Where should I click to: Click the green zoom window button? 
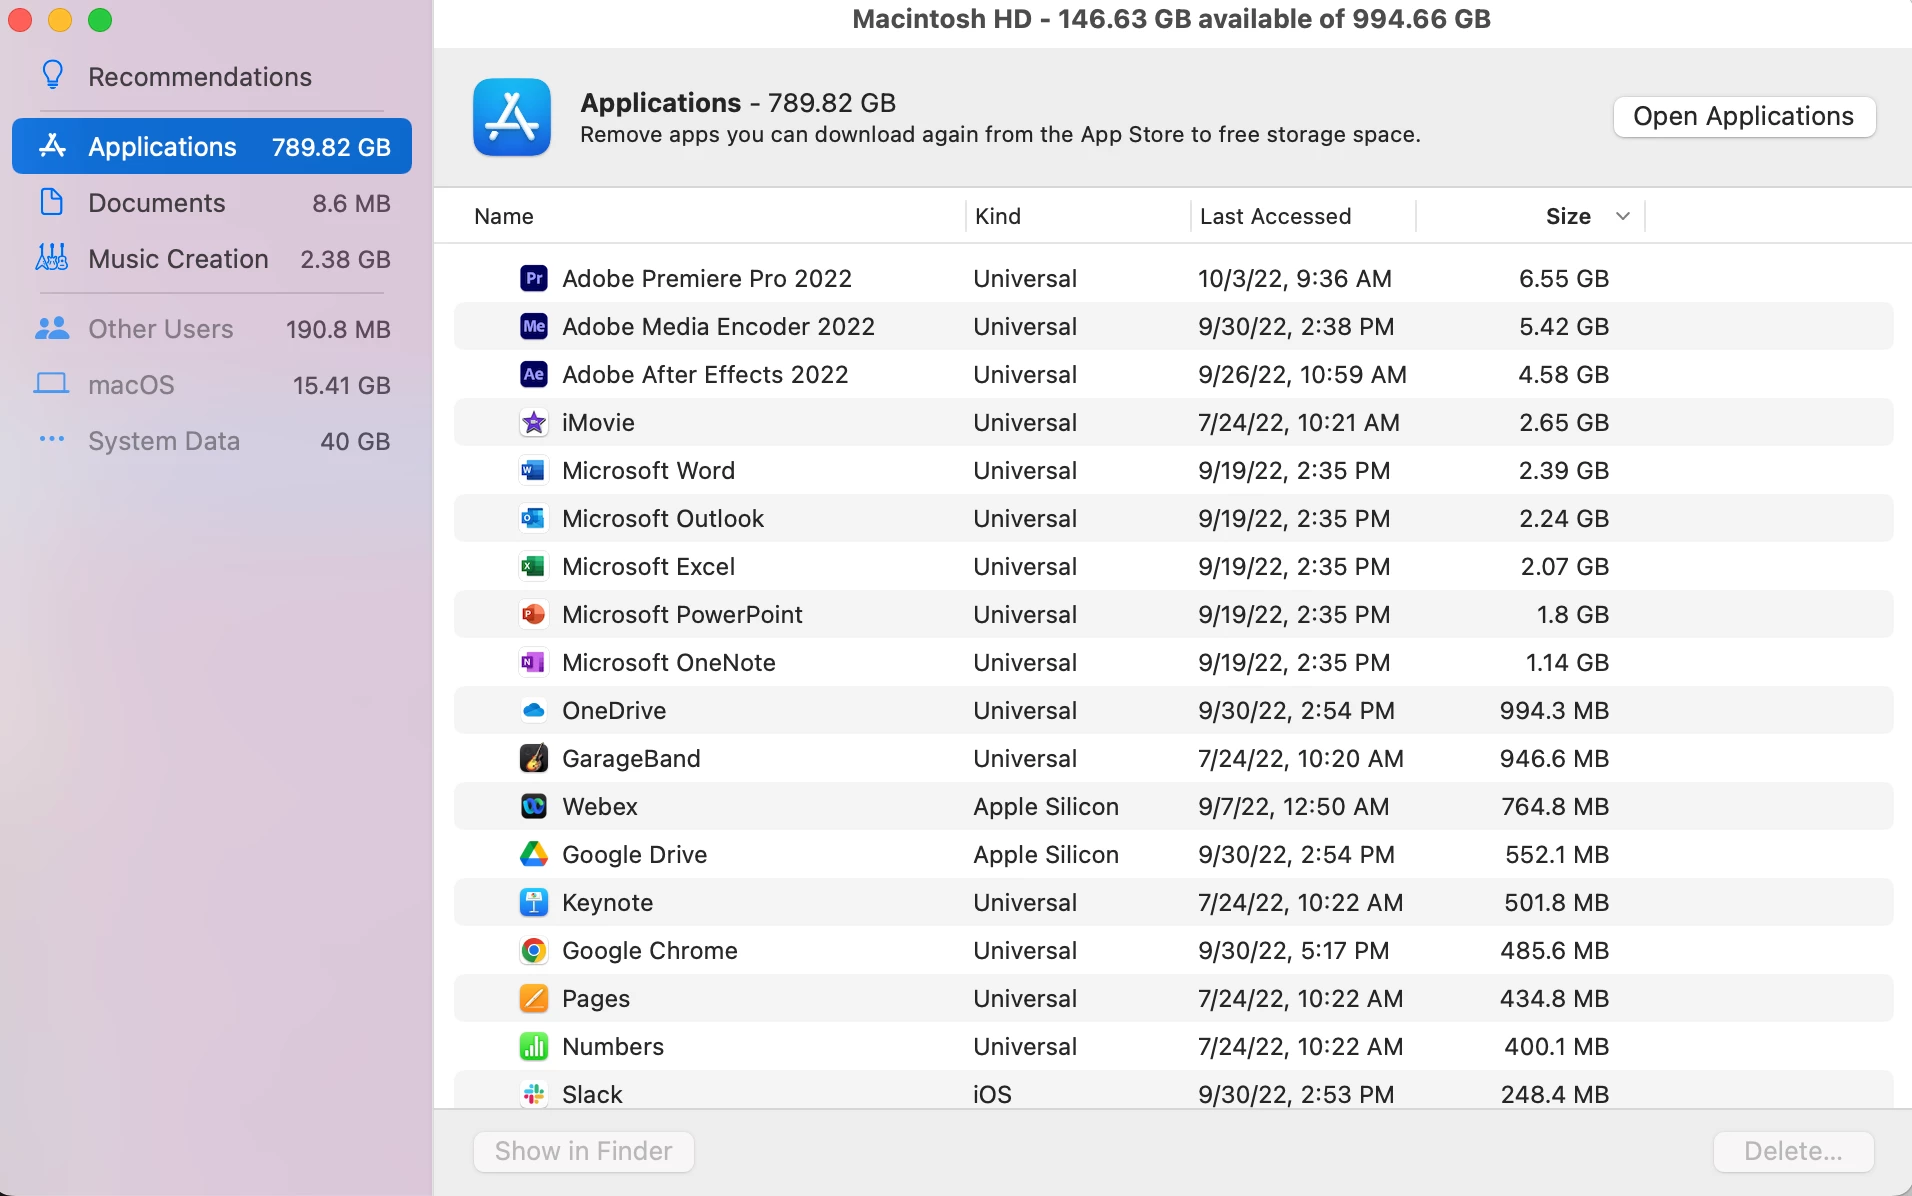pos(100,20)
